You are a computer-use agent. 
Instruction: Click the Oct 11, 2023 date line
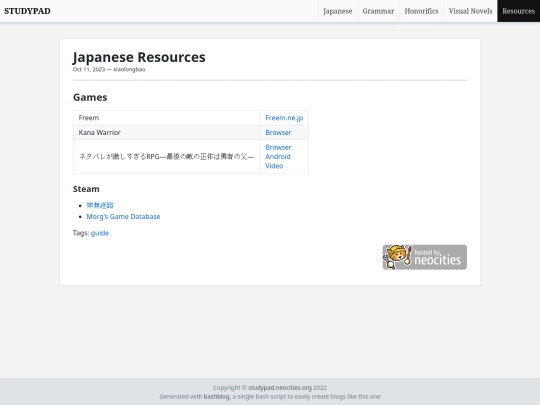pyautogui.click(x=109, y=70)
